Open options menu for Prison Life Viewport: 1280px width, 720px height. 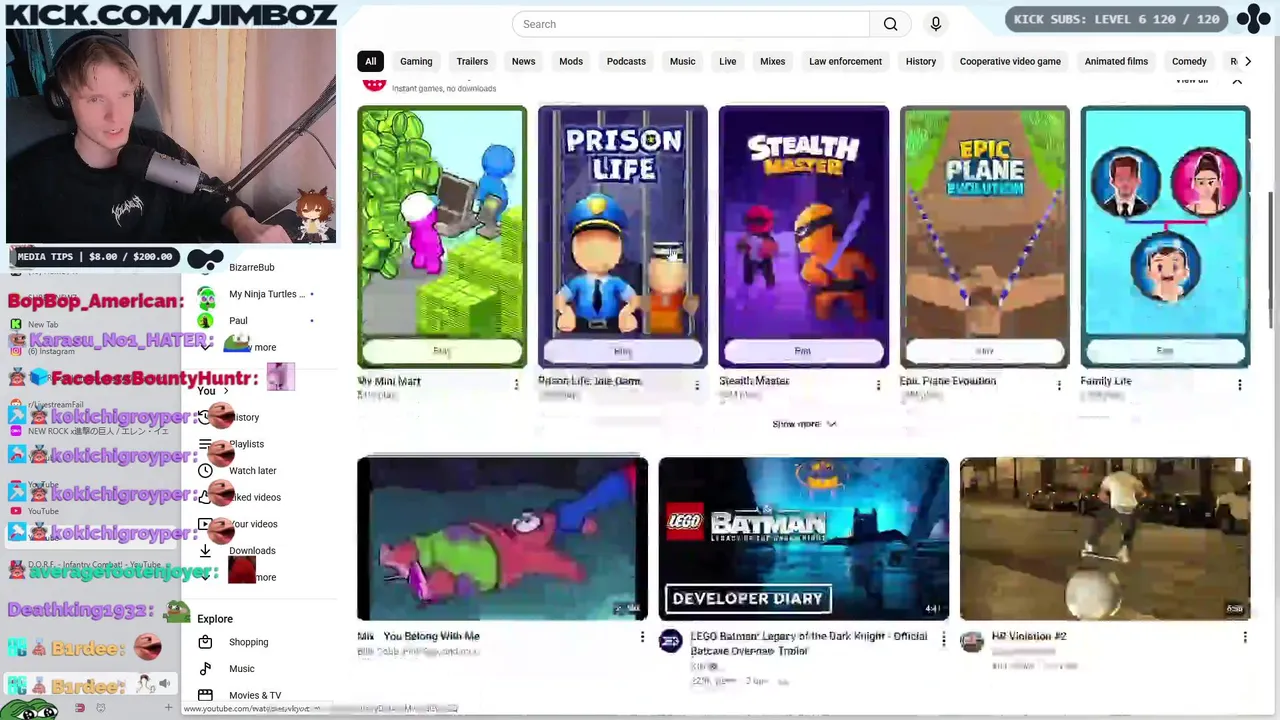click(697, 385)
